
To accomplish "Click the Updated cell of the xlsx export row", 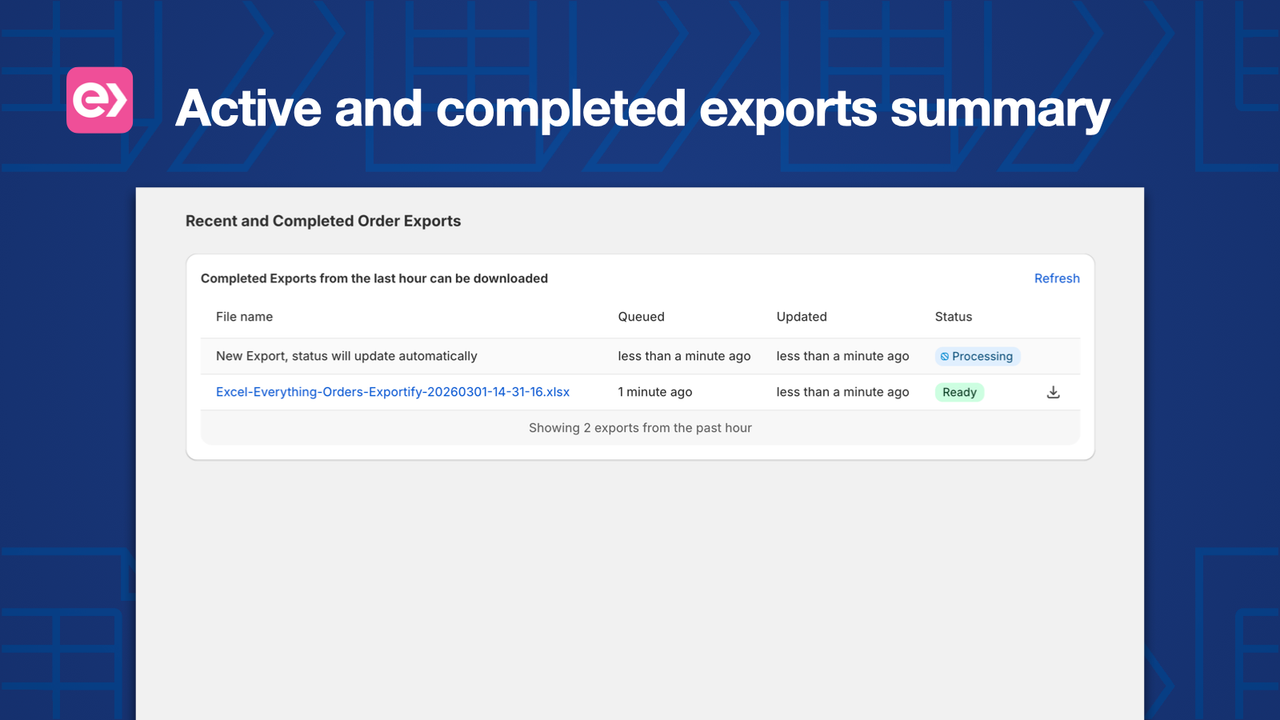I will pyautogui.click(x=843, y=392).
